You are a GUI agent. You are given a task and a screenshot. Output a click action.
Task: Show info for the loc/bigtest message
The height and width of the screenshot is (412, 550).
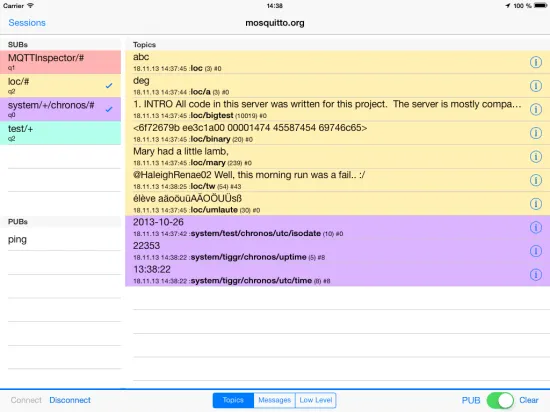coord(536,109)
